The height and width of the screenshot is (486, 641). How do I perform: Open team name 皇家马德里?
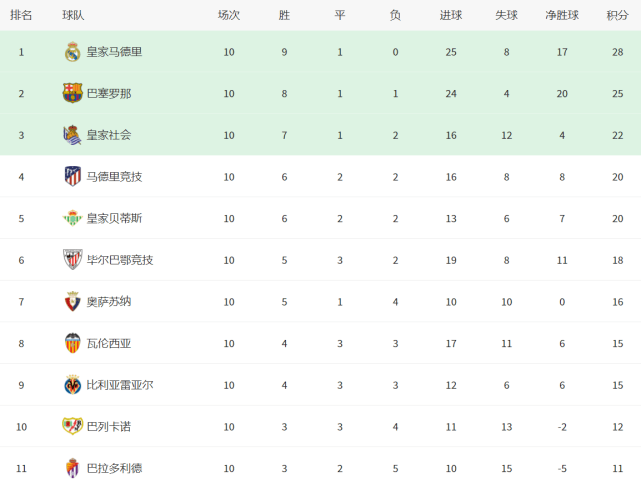114,52
